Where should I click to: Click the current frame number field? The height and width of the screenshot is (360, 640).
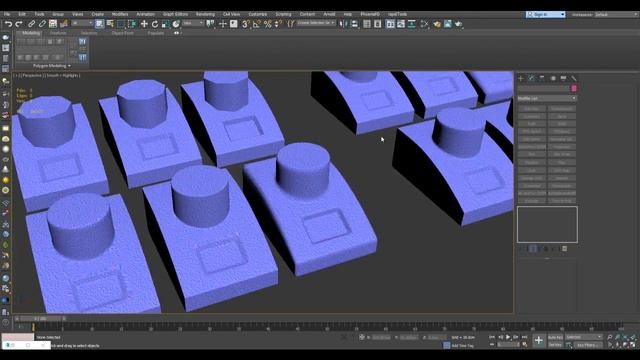tap(508, 345)
